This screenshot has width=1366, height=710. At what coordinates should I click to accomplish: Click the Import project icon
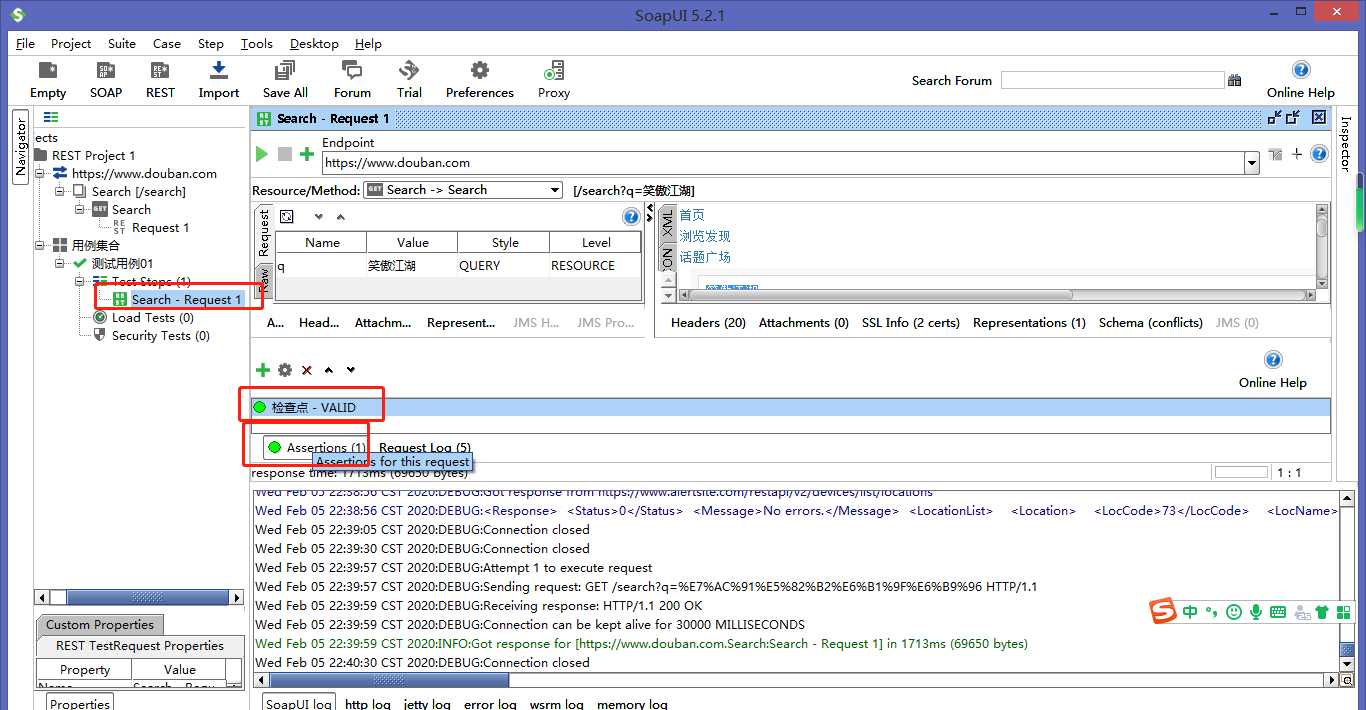pyautogui.click(x=218, y=71)
